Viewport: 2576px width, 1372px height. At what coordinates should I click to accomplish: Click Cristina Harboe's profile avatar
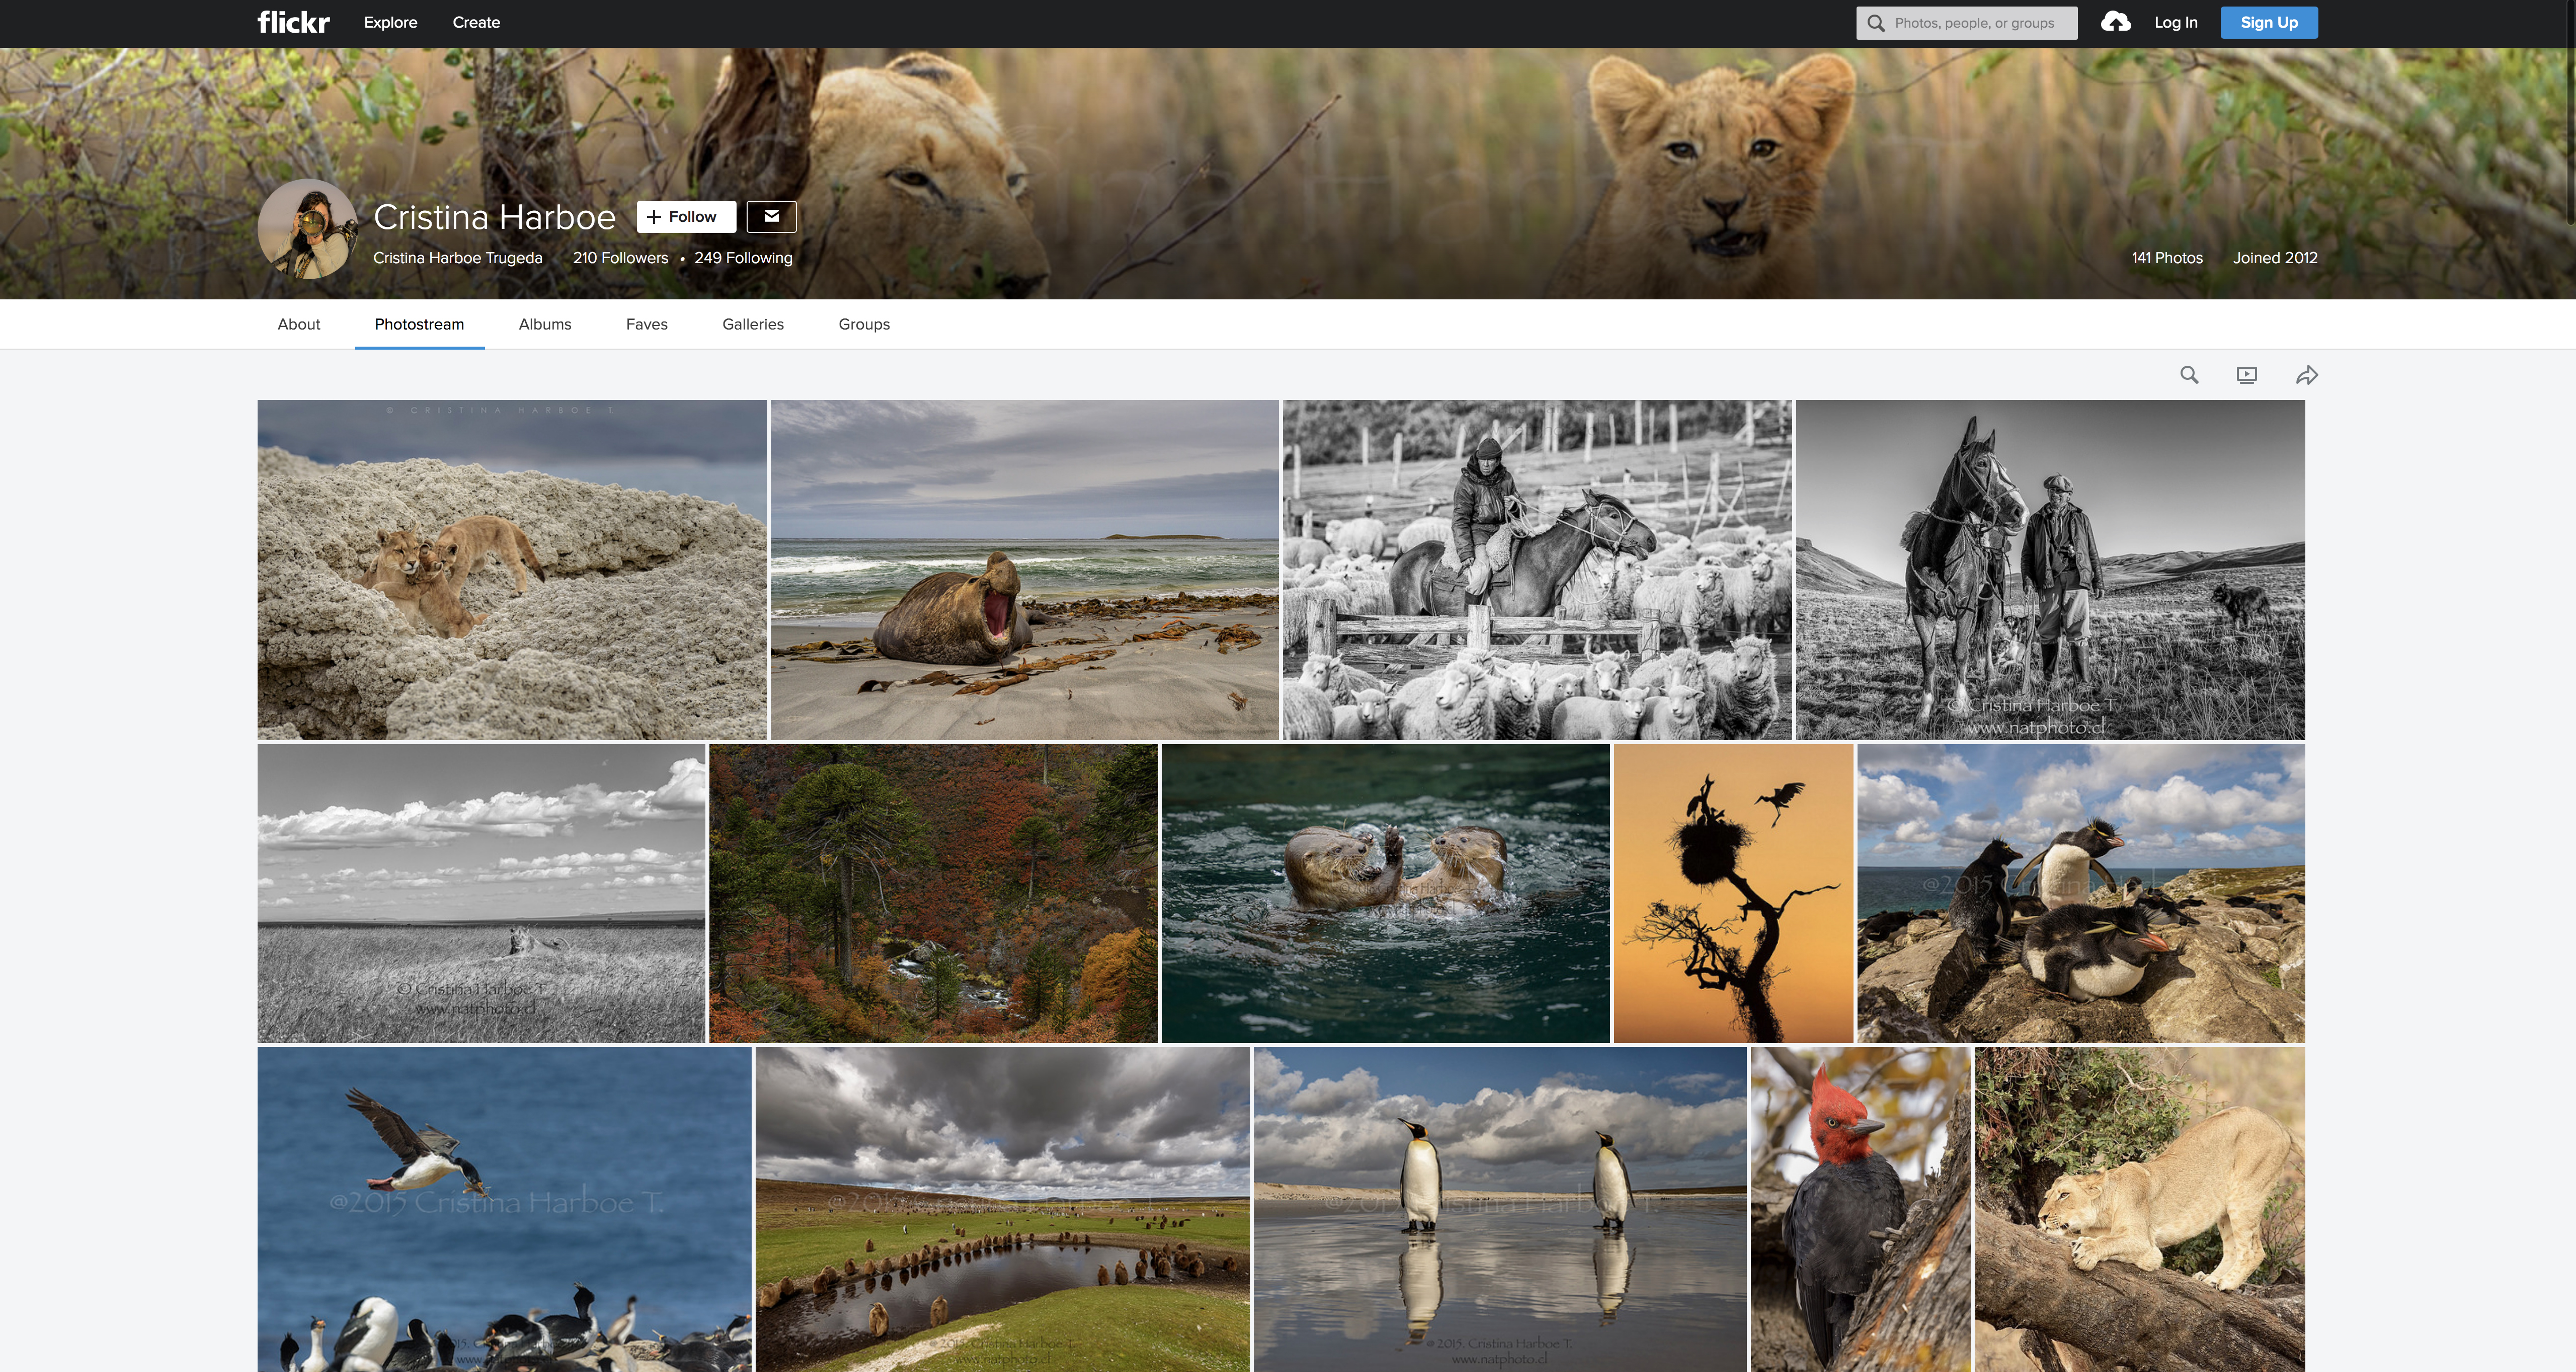(307, 229)
